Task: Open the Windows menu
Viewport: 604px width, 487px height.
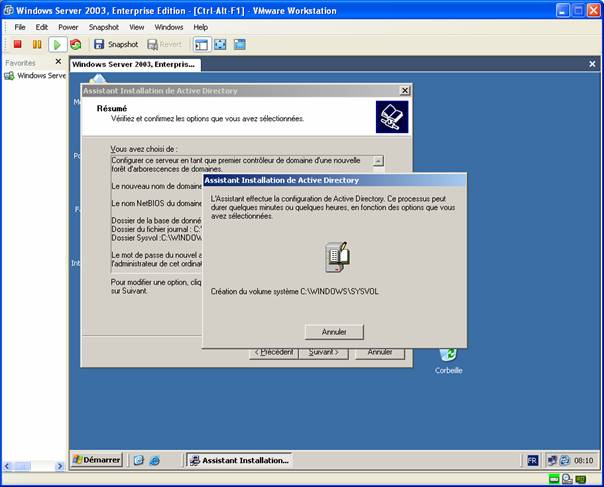Action: point(169,27)
